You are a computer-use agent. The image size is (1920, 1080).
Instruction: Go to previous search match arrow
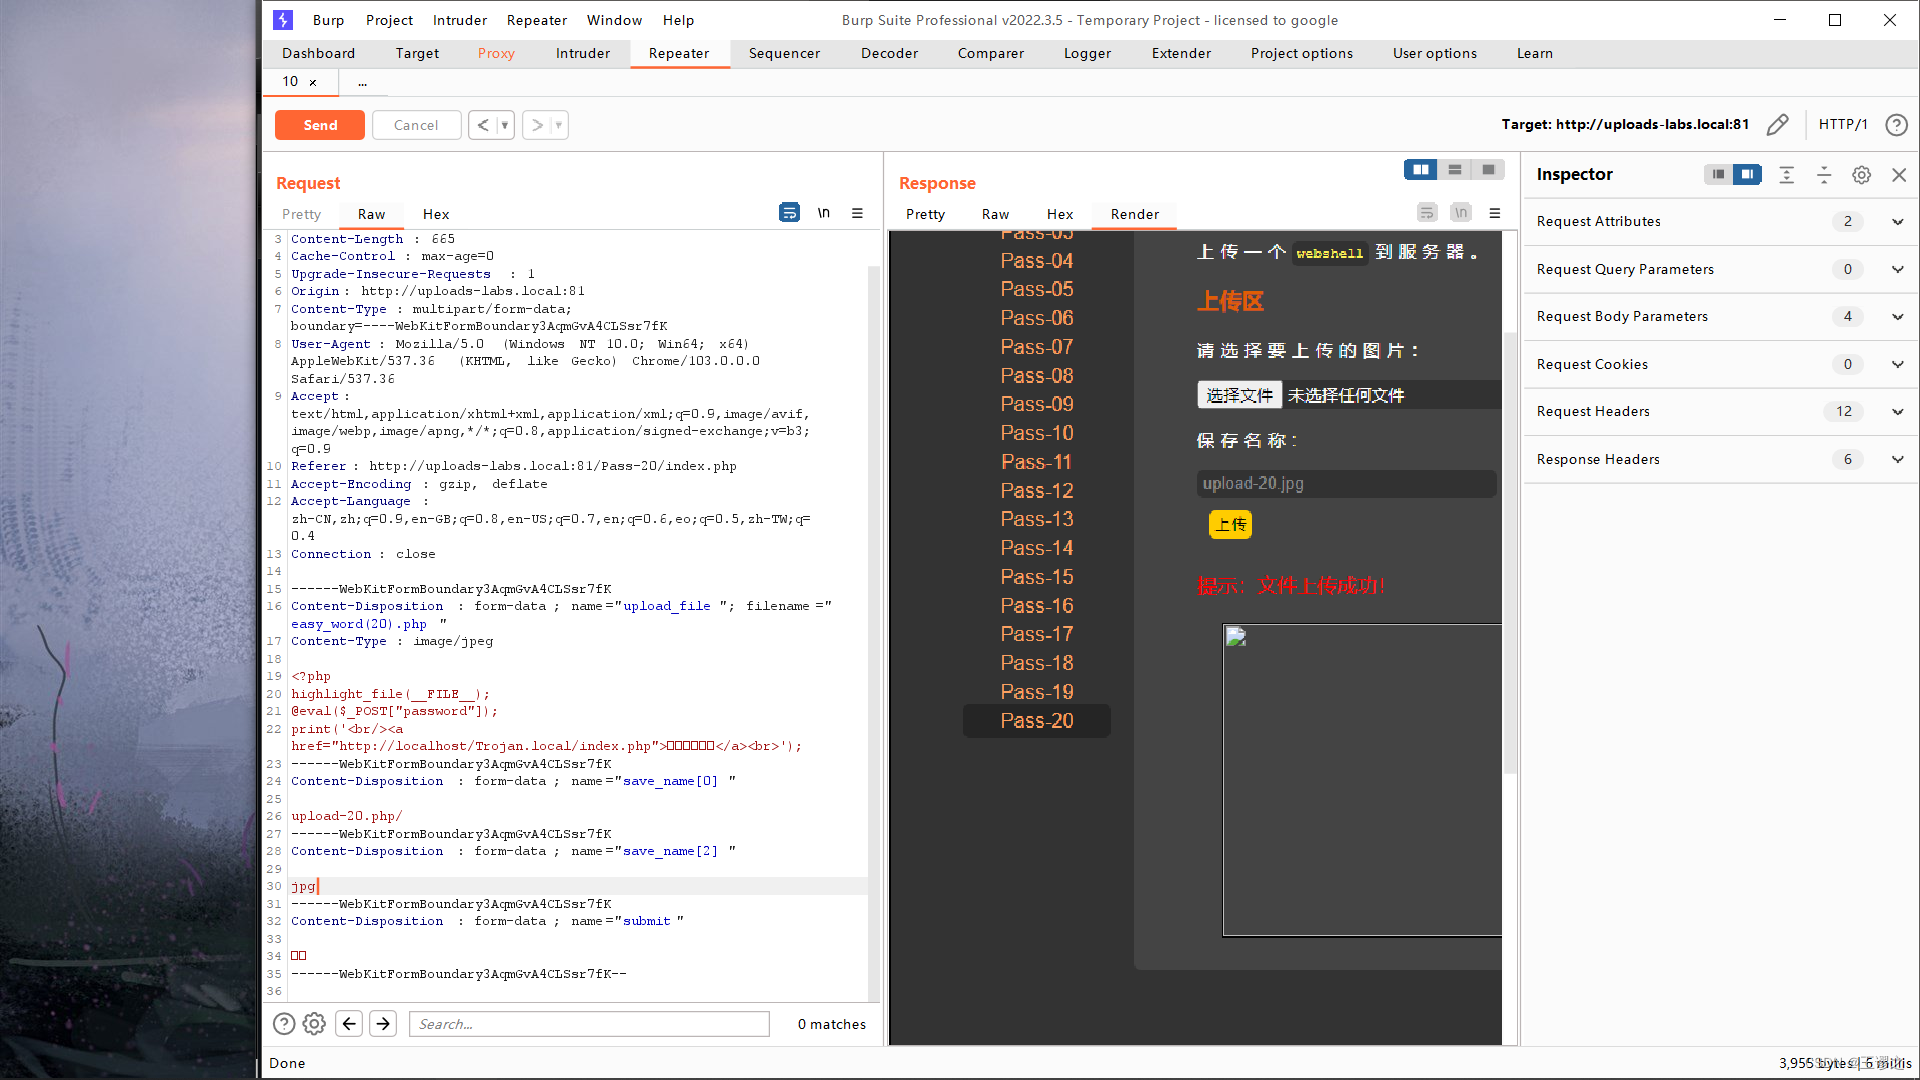click(349, 1023)
